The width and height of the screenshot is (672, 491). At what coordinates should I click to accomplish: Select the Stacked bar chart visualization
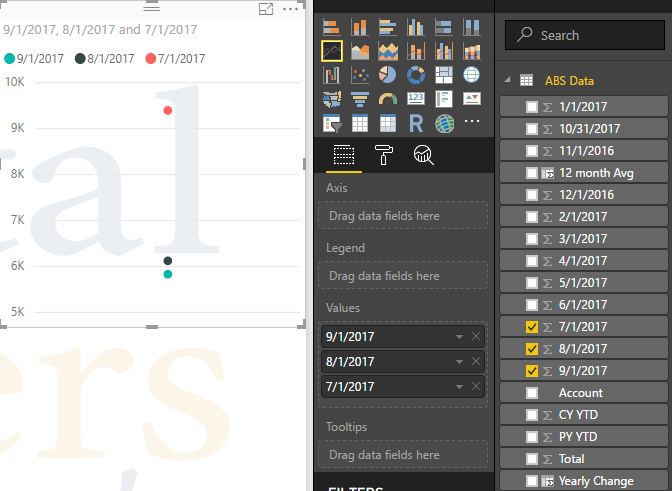pos(332,27)
